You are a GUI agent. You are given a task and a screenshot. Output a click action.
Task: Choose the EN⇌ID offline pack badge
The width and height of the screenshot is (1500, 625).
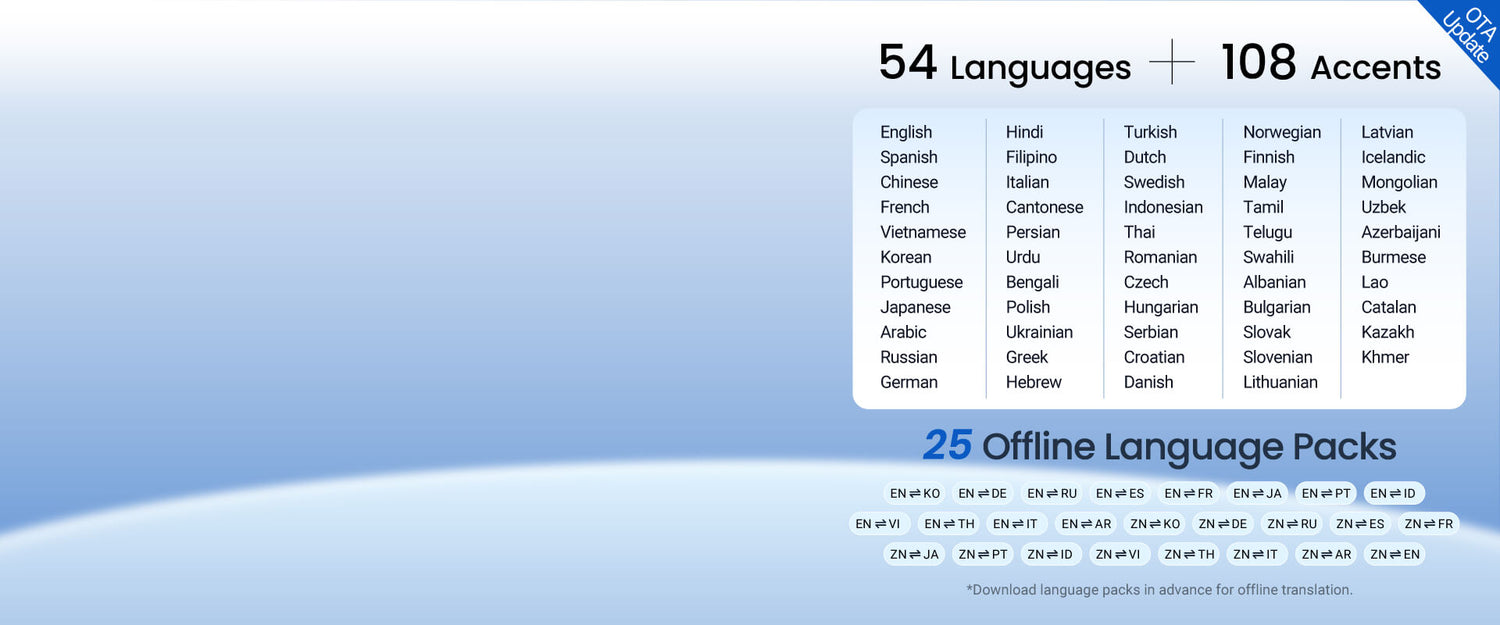point(1393,493)
